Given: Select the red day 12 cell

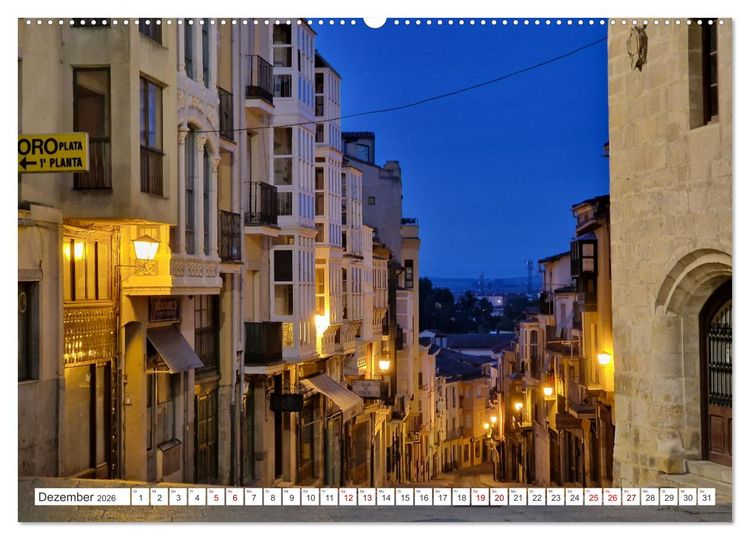Looking at the screenshot, I should 348,497.
